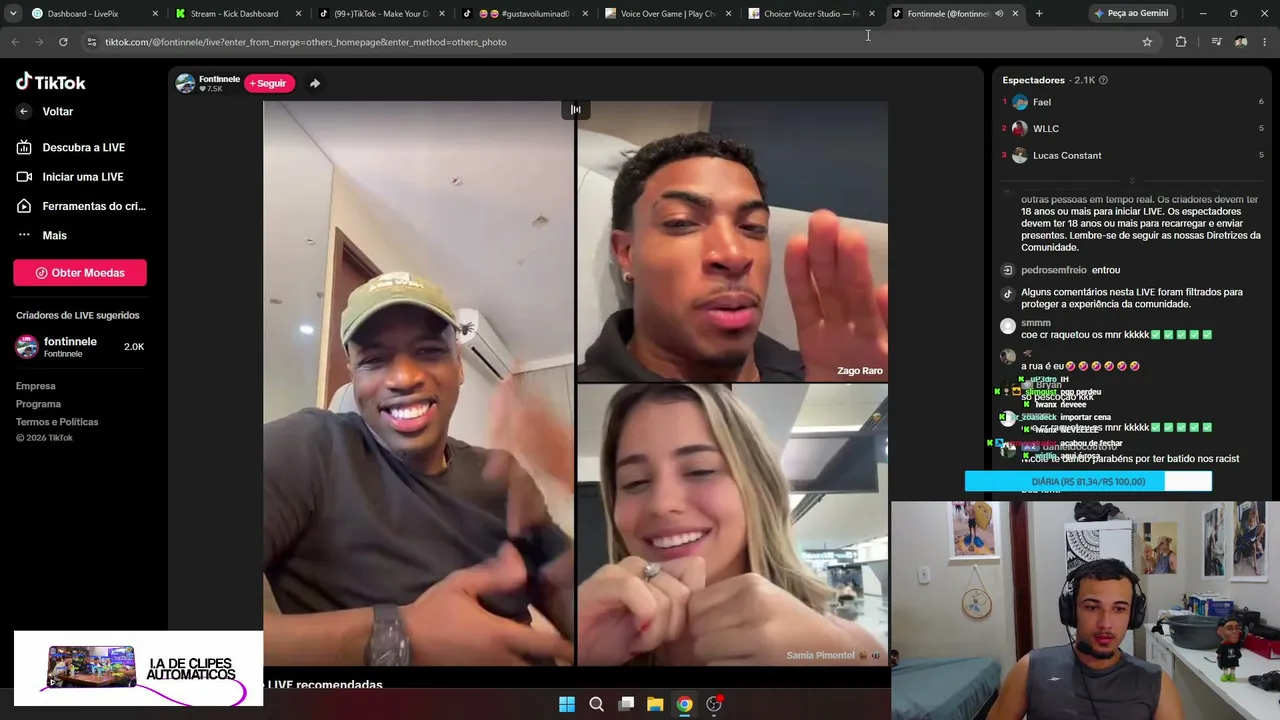Open Descubra a LIVE camera icon
Screen dimensions: 1280x720
(24, 148)
